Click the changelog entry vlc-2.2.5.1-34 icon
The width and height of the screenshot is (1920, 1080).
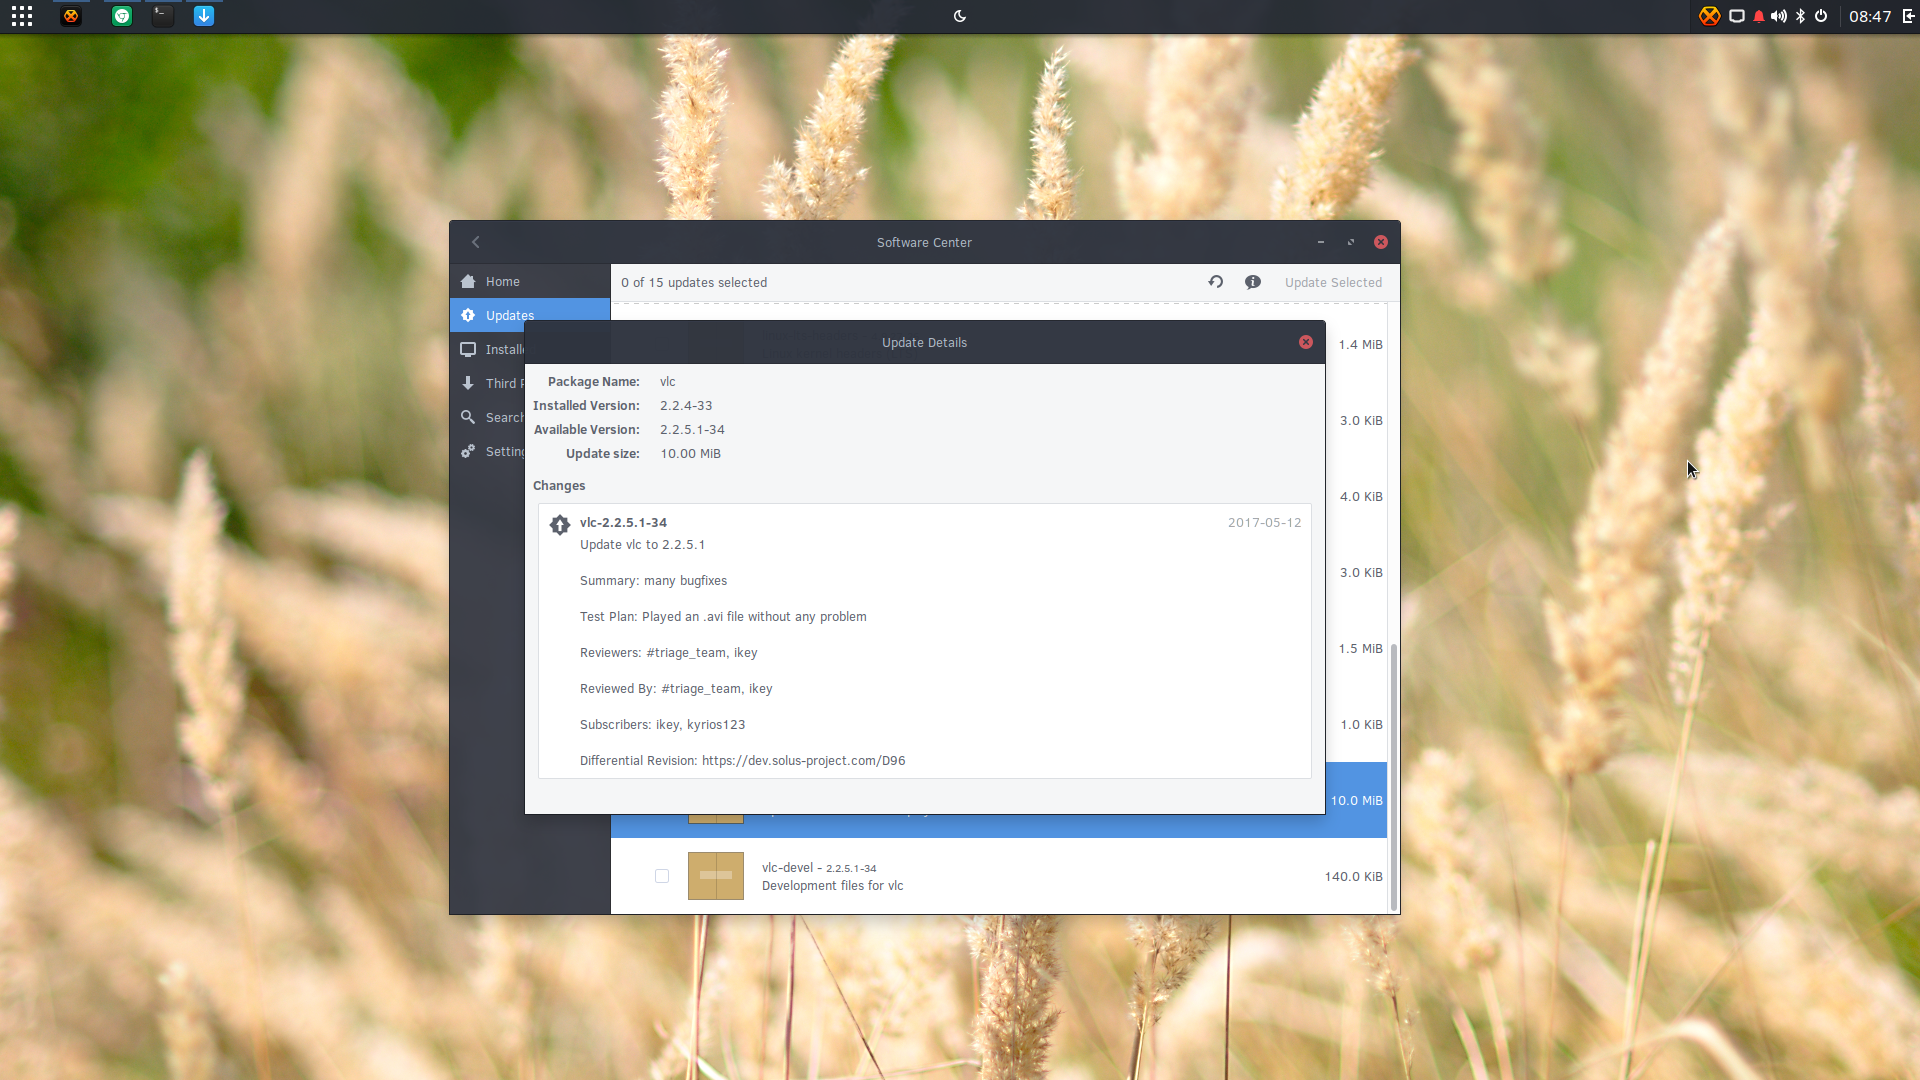coord(560,524)
